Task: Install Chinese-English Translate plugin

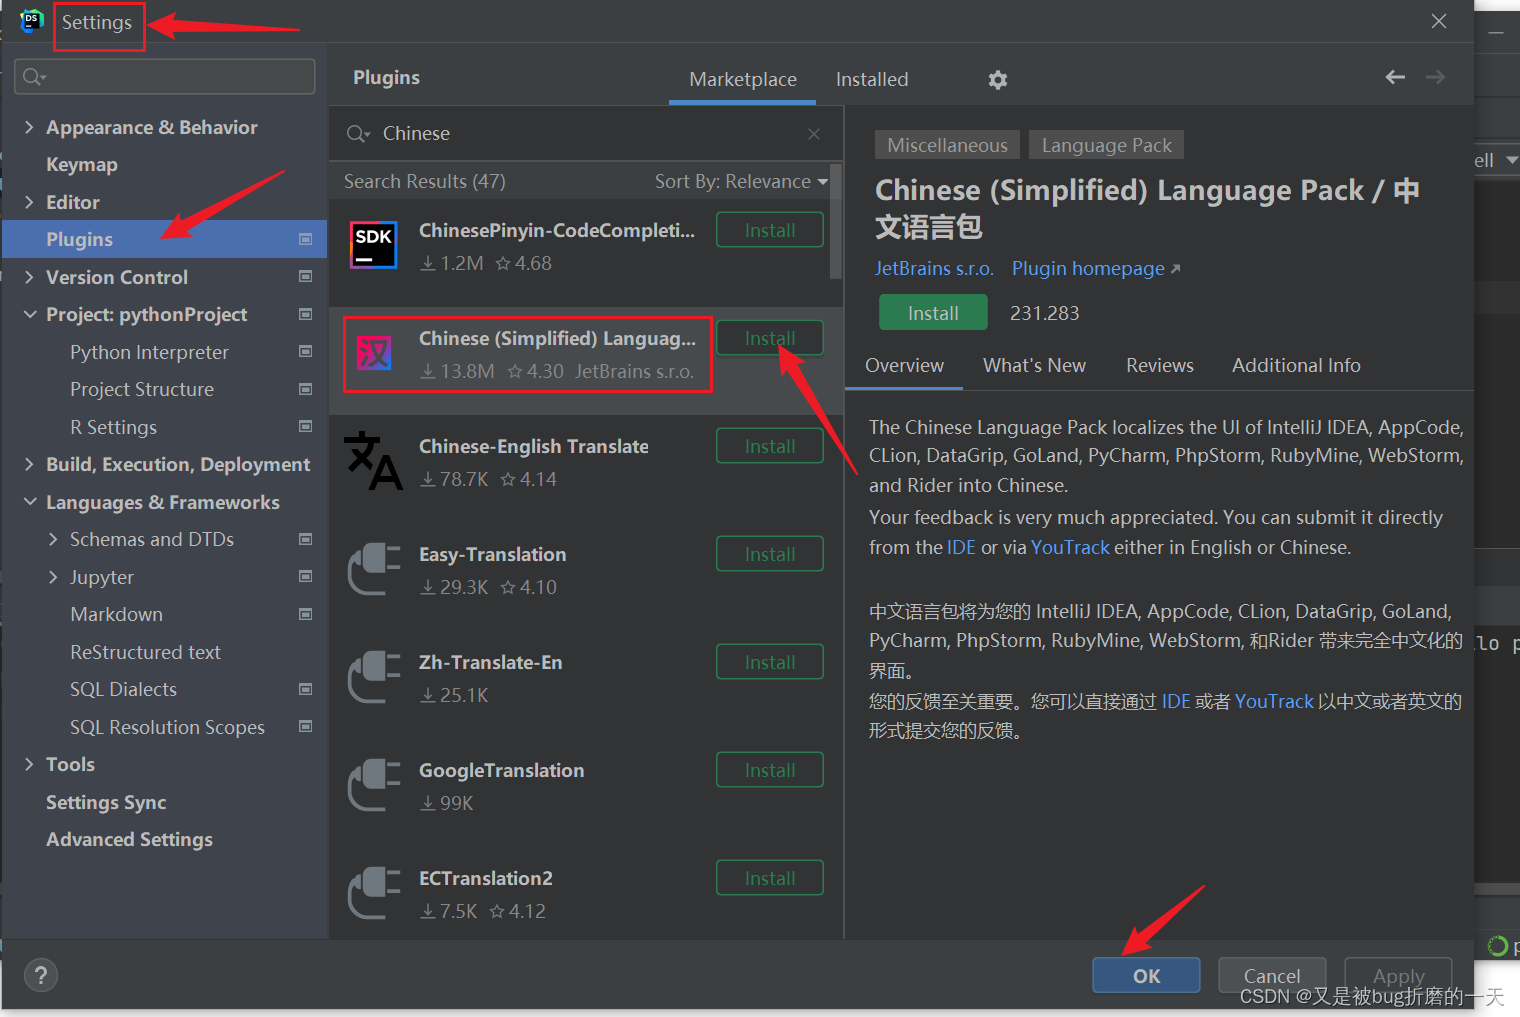Action: pyautogui.click(x=770, y=446)
